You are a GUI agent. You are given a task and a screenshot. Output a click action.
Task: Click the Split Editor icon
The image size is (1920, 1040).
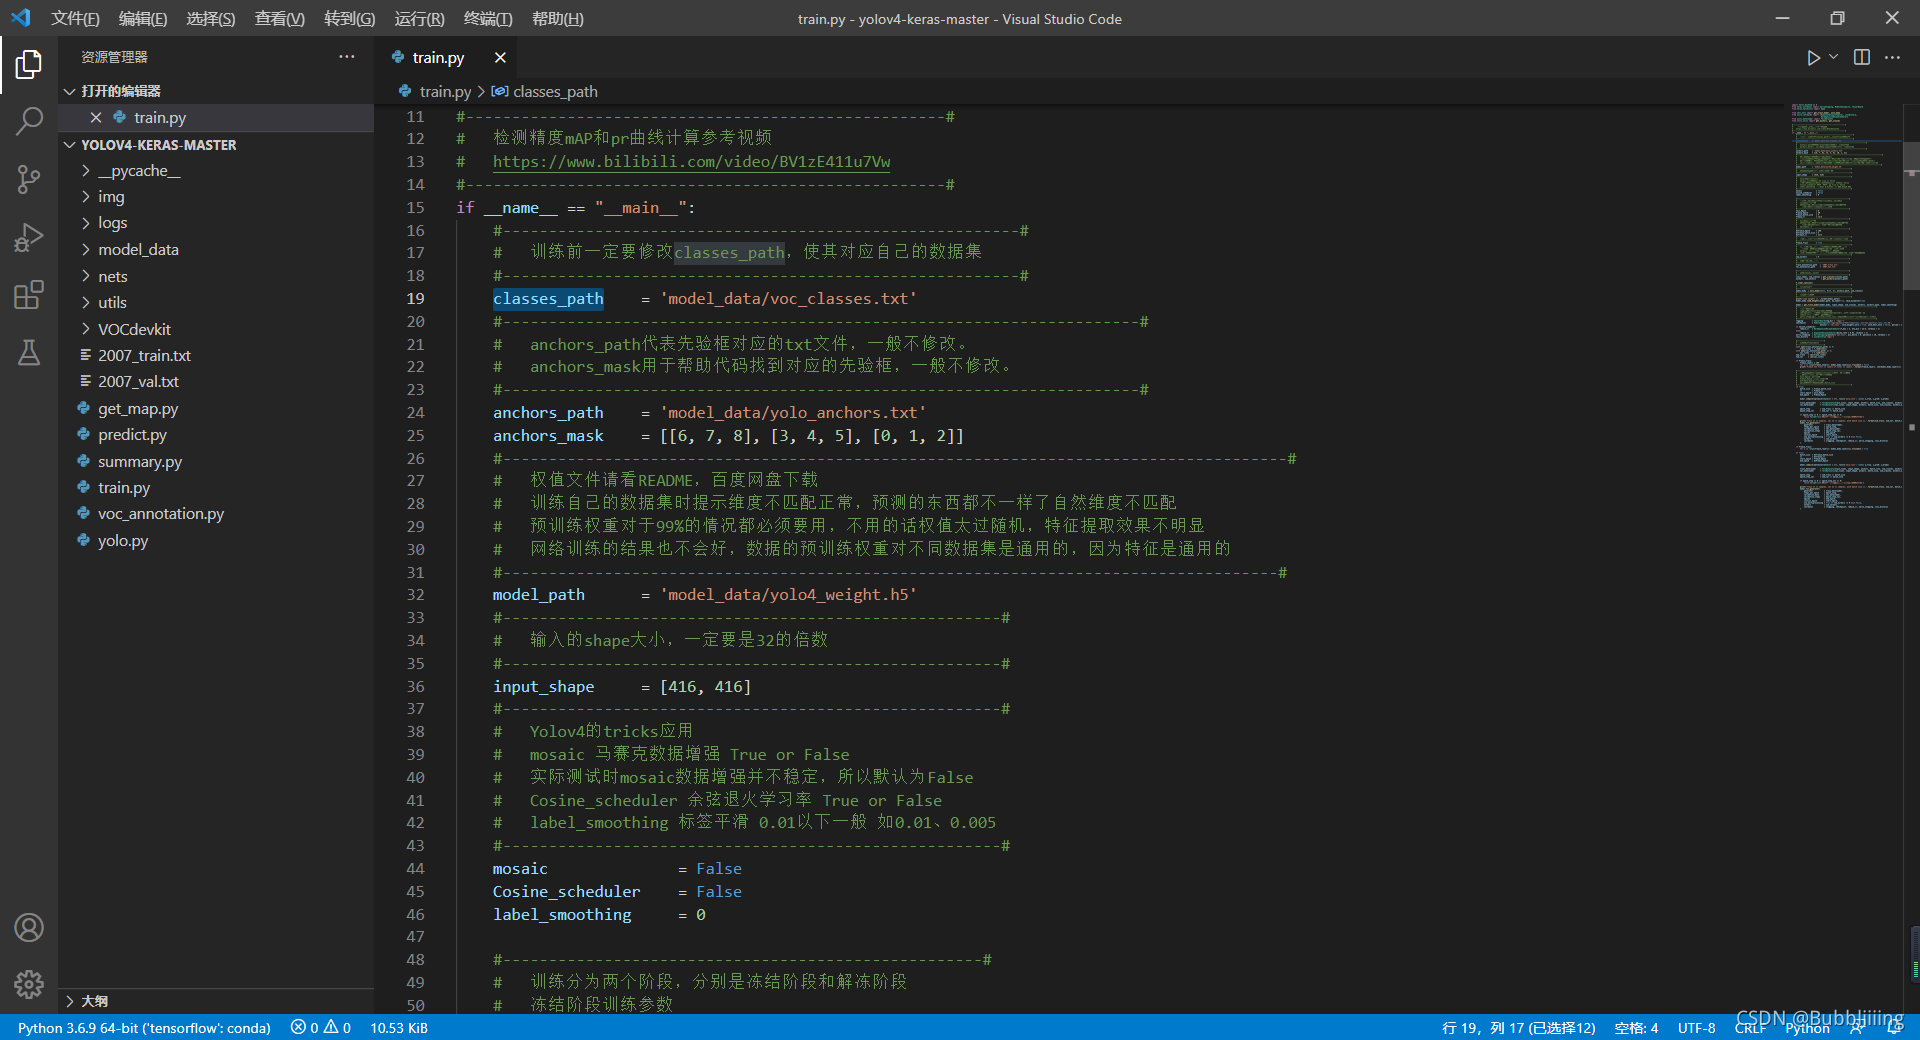1861,58
